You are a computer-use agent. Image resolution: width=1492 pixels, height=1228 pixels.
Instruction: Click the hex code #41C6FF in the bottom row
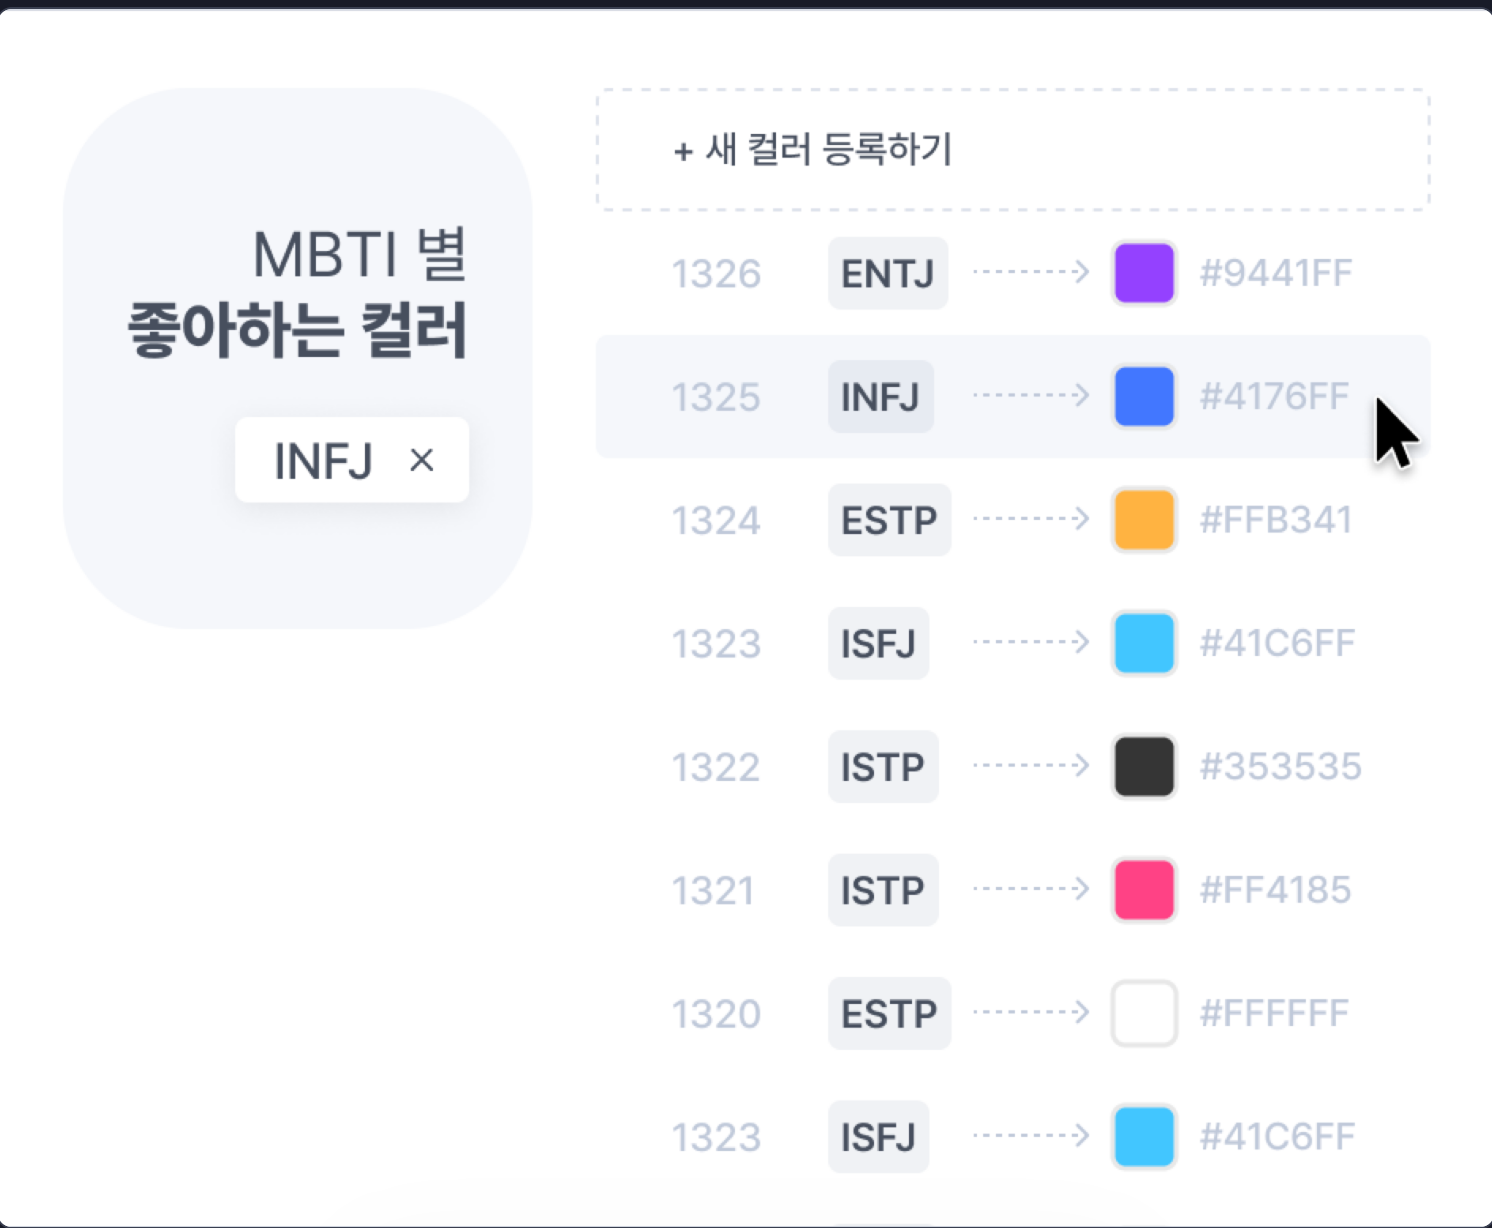coord(1277,1137)
